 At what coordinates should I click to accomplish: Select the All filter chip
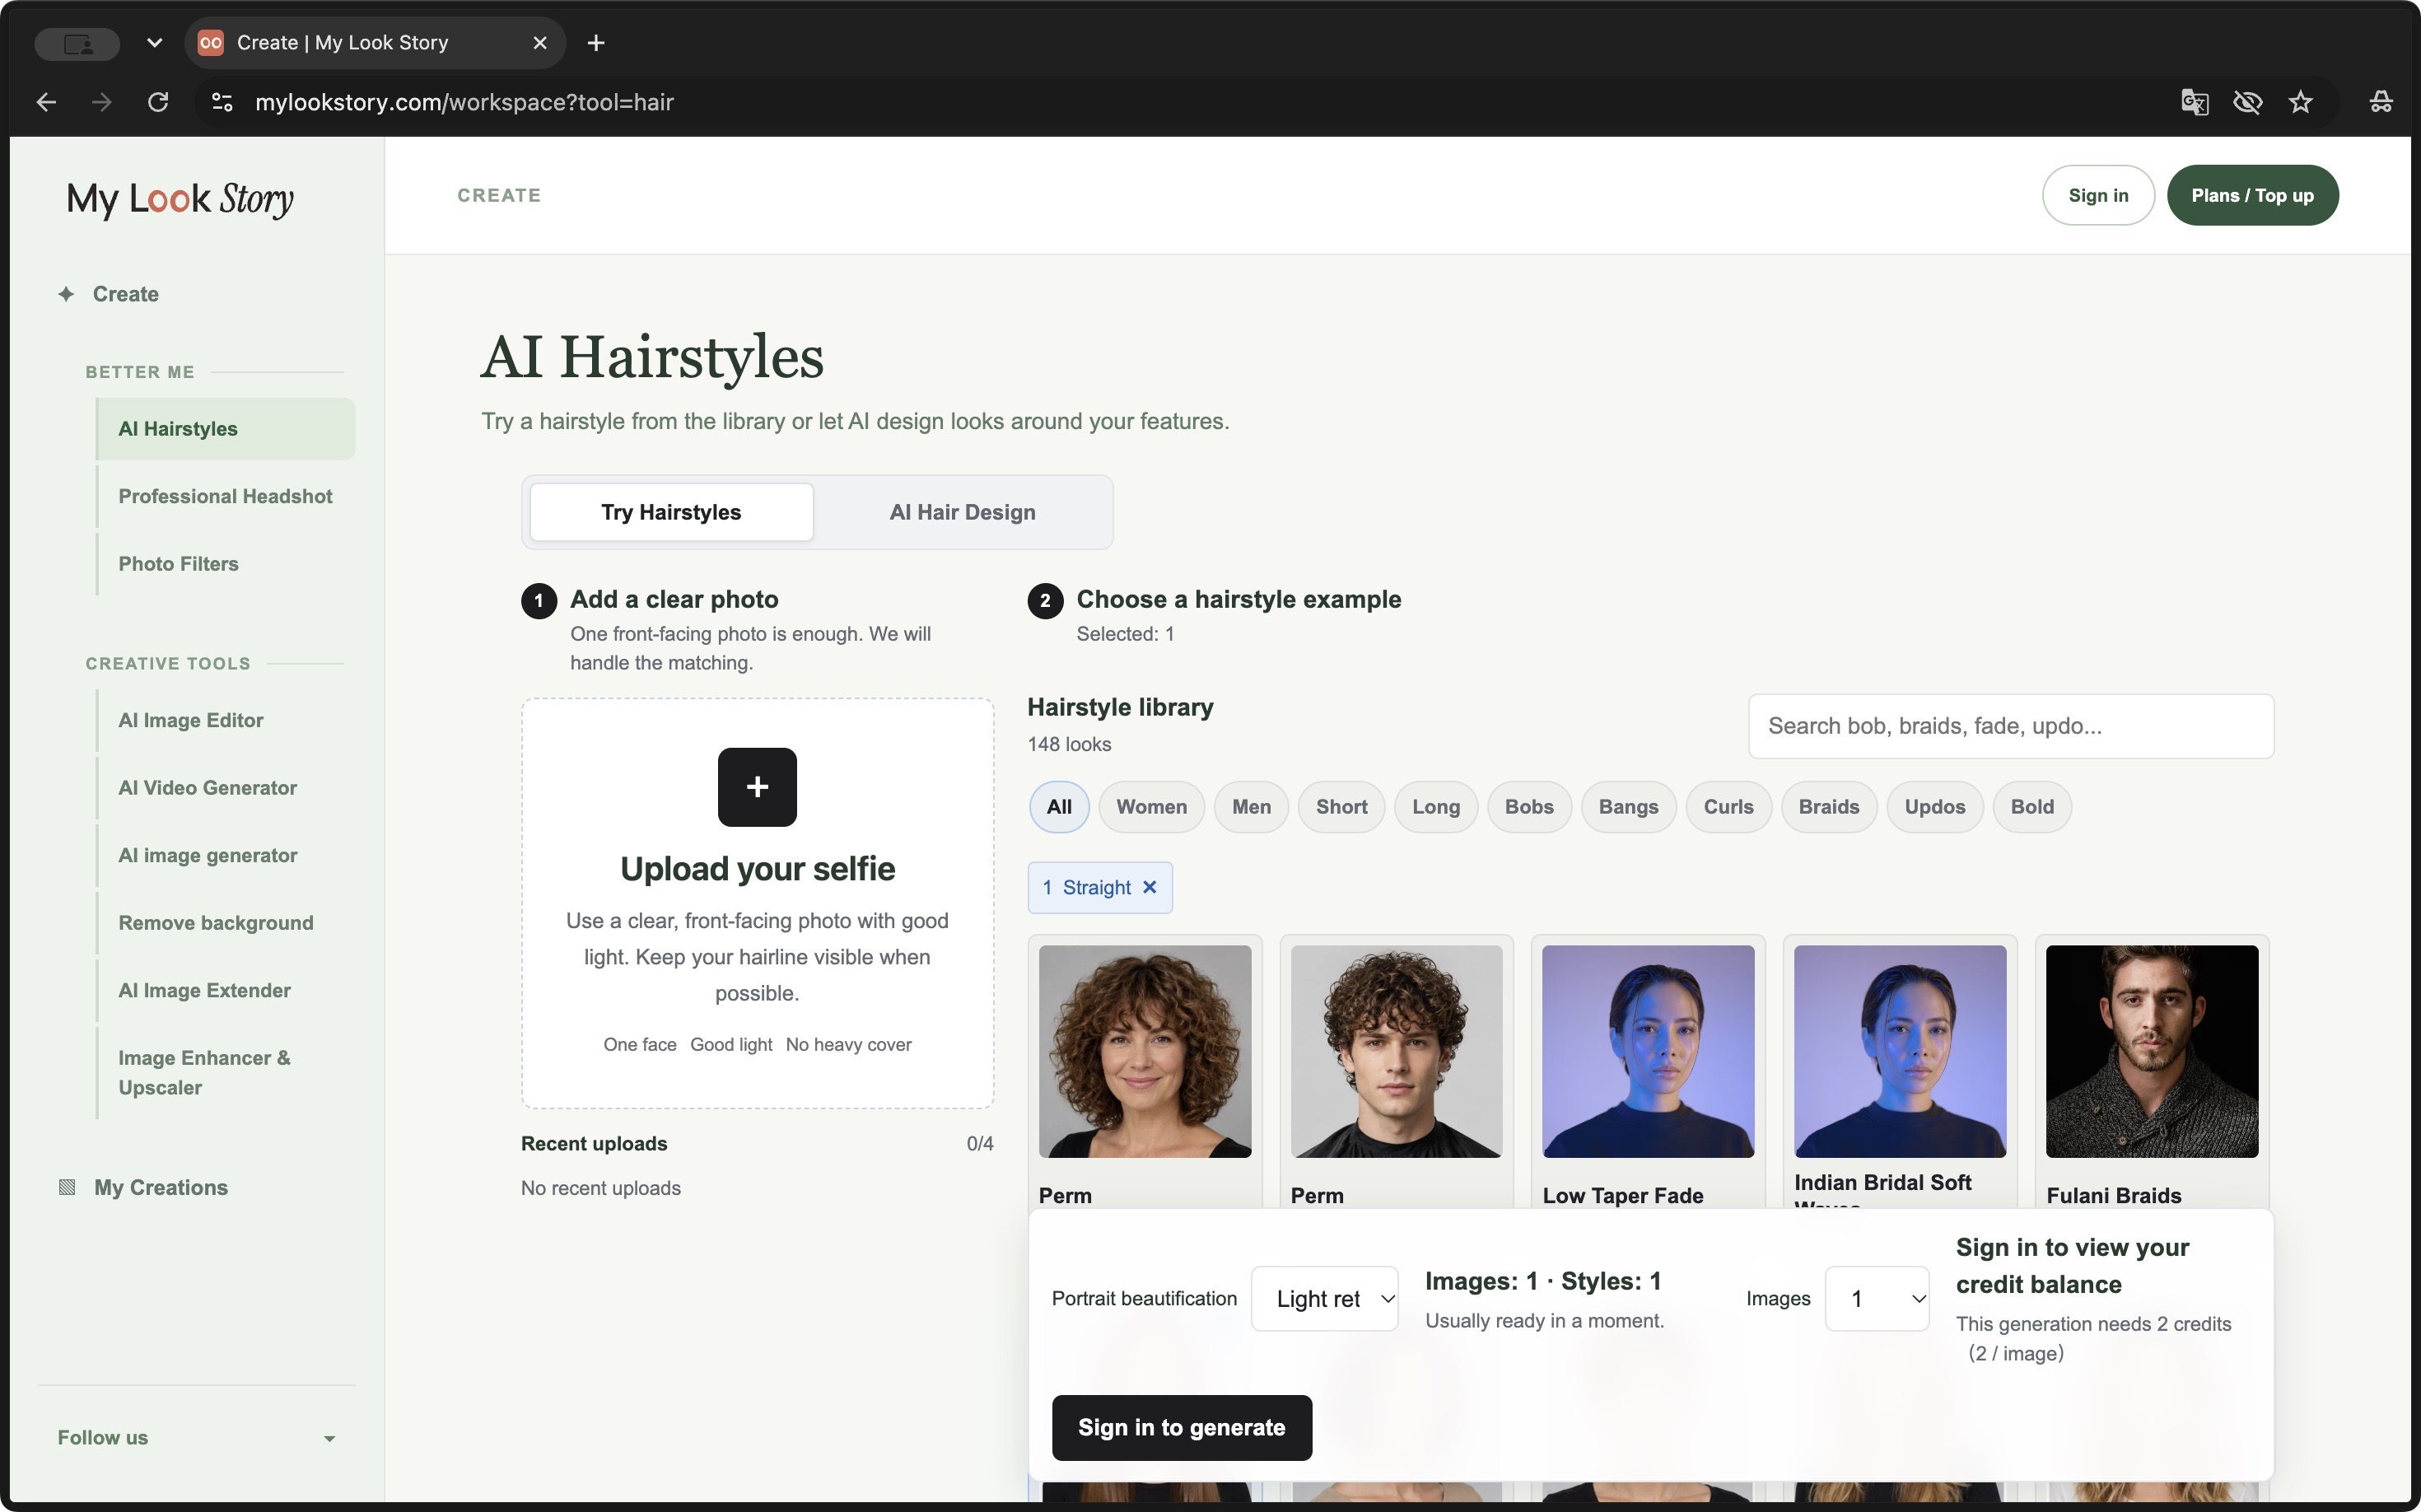pos(1059,807)
